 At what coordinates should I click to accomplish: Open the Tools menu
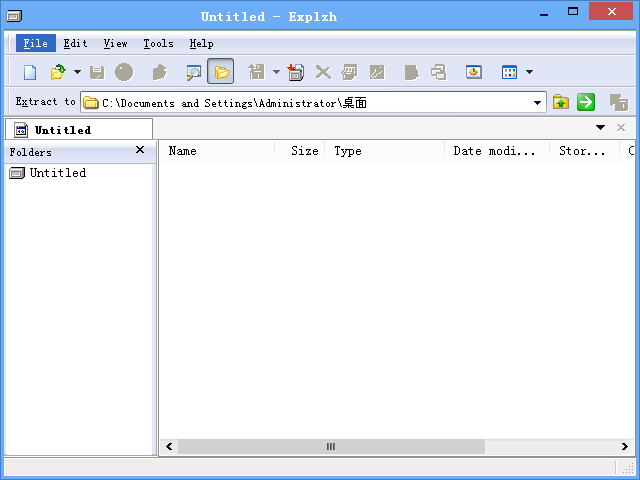pos(158,44)
